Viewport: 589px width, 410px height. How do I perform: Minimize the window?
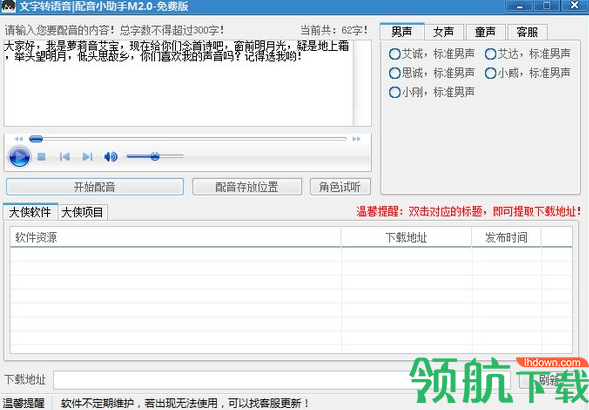point(520,6)
